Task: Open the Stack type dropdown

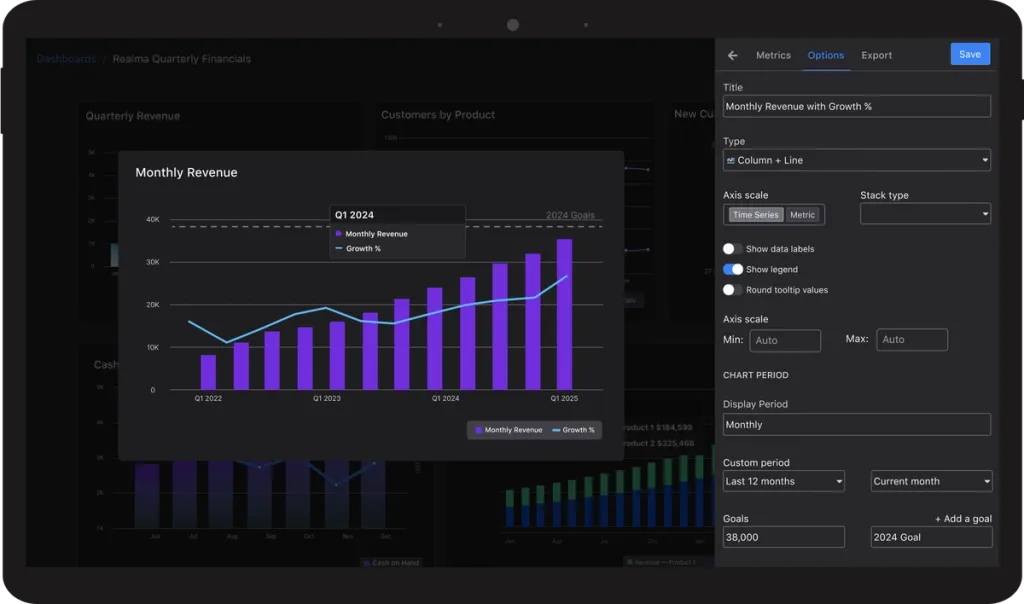Action: [x=925, y=214]
